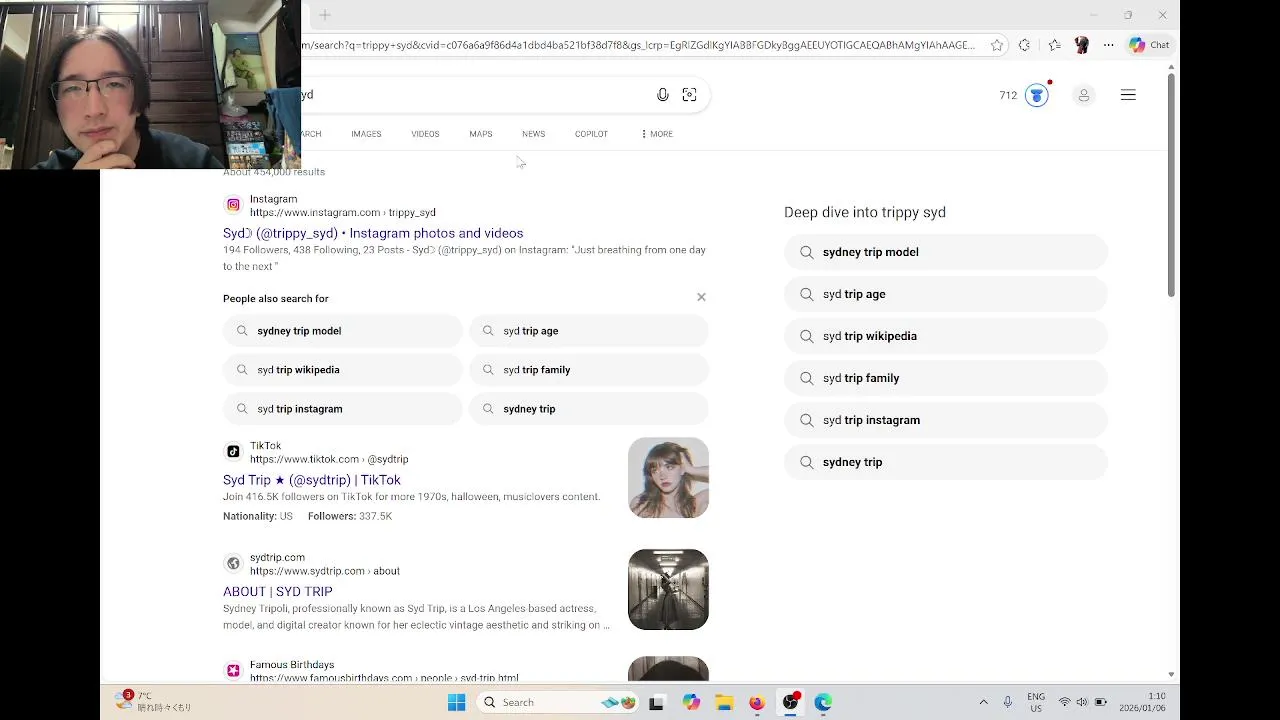The image size is (1280, 720).
Task: Open Microsoft Rewards medal icon
Action: click(1037, 95)
